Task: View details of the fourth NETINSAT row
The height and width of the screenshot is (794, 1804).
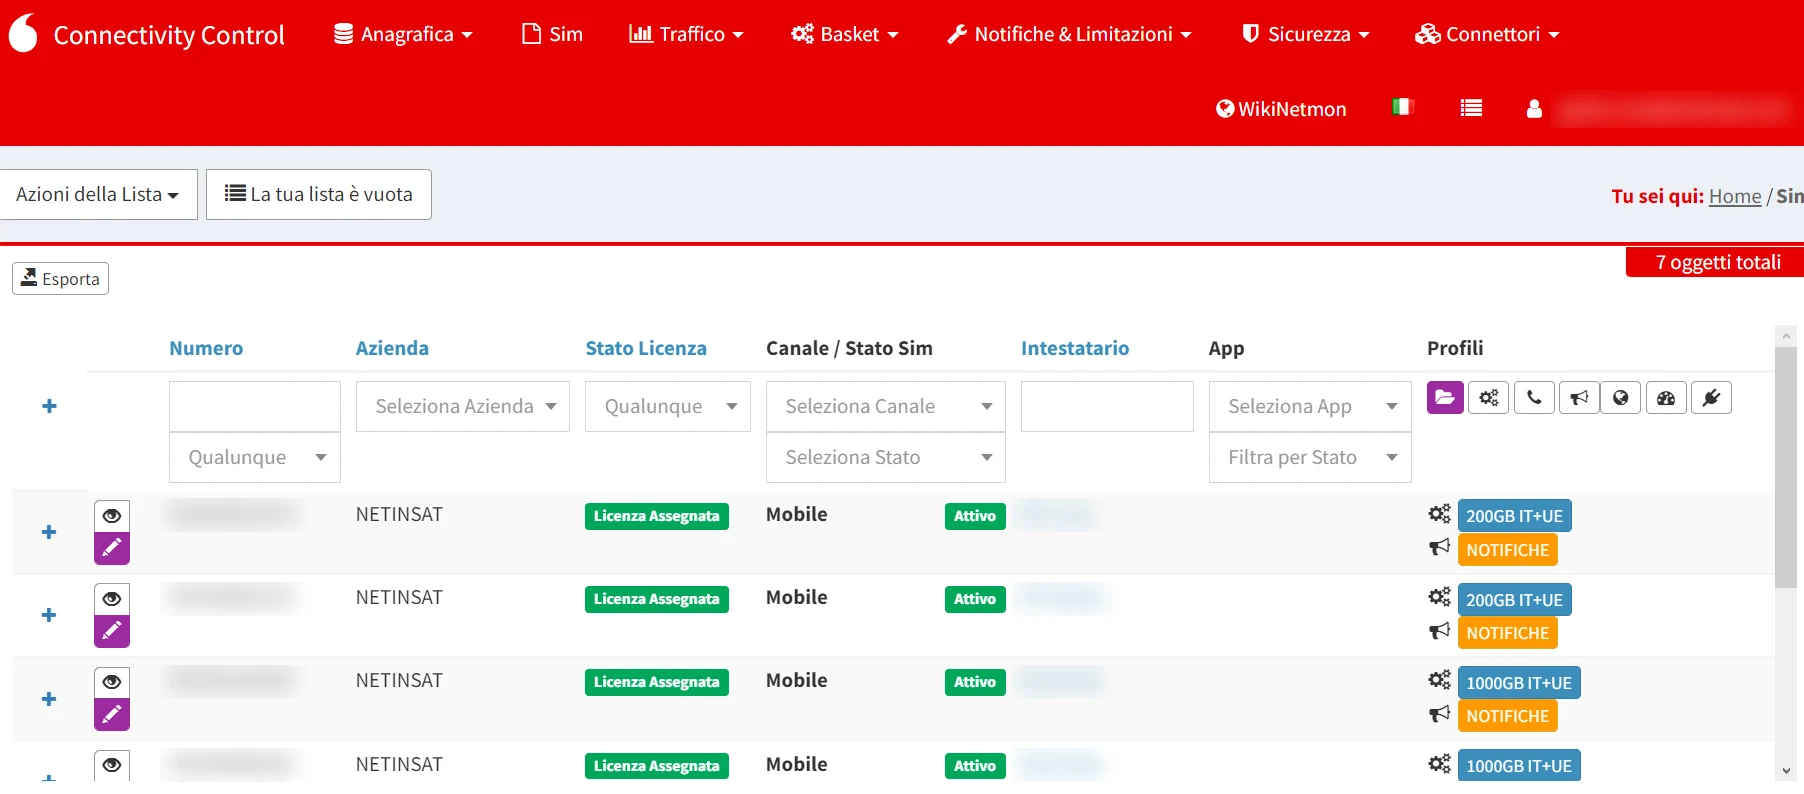Action: pyautogui.click(x=112, y=765)
